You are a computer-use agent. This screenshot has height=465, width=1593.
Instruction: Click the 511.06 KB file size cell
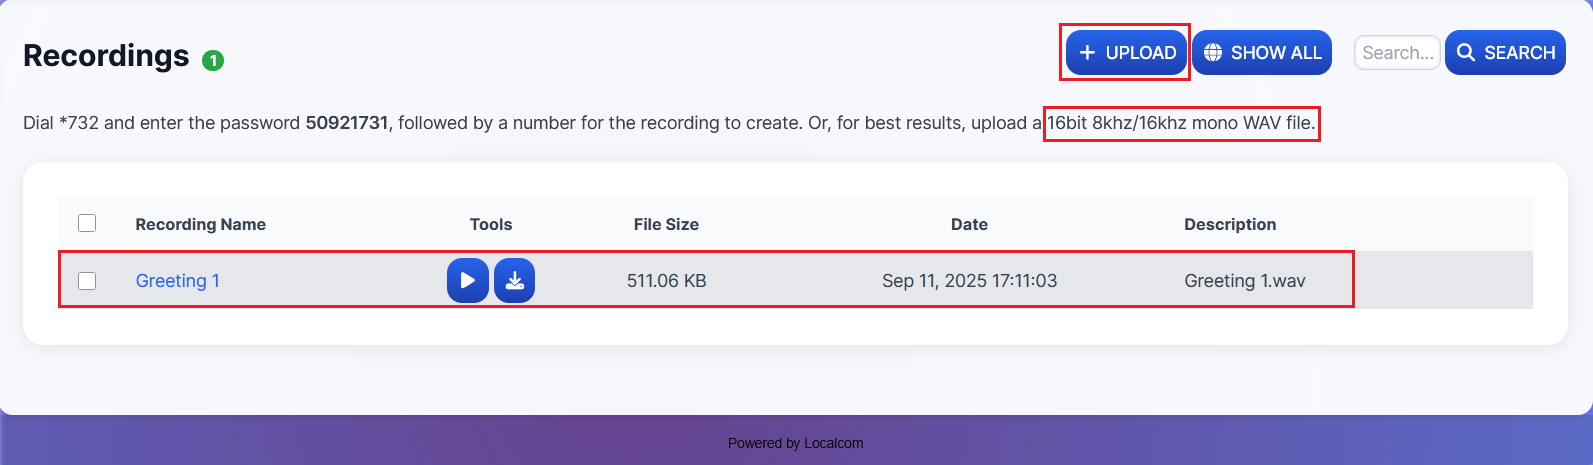pyautogui.click(x=666, y=281)
